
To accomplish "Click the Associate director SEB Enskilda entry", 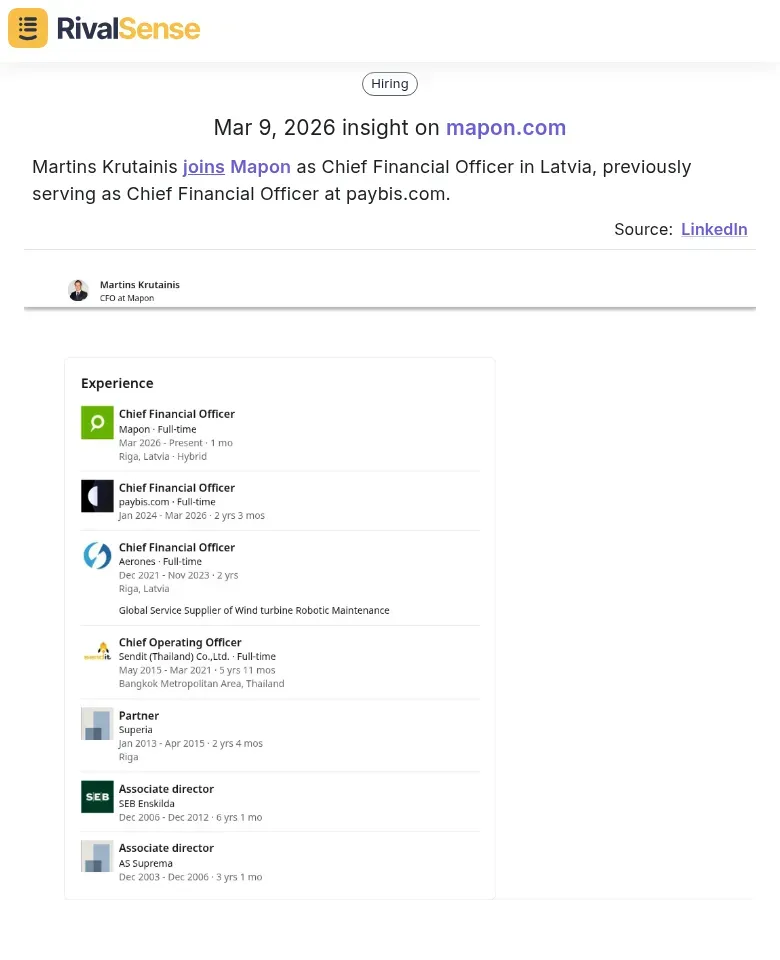I will coord(167,789).
